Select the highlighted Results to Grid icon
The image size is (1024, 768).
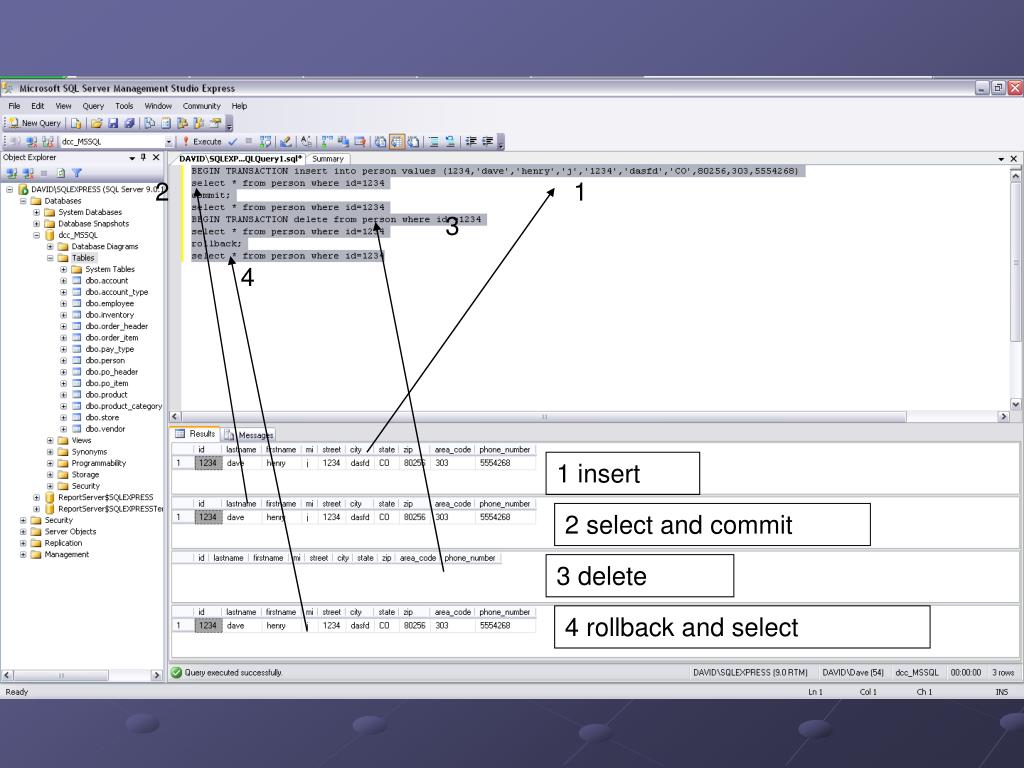[x=397, y=141]
